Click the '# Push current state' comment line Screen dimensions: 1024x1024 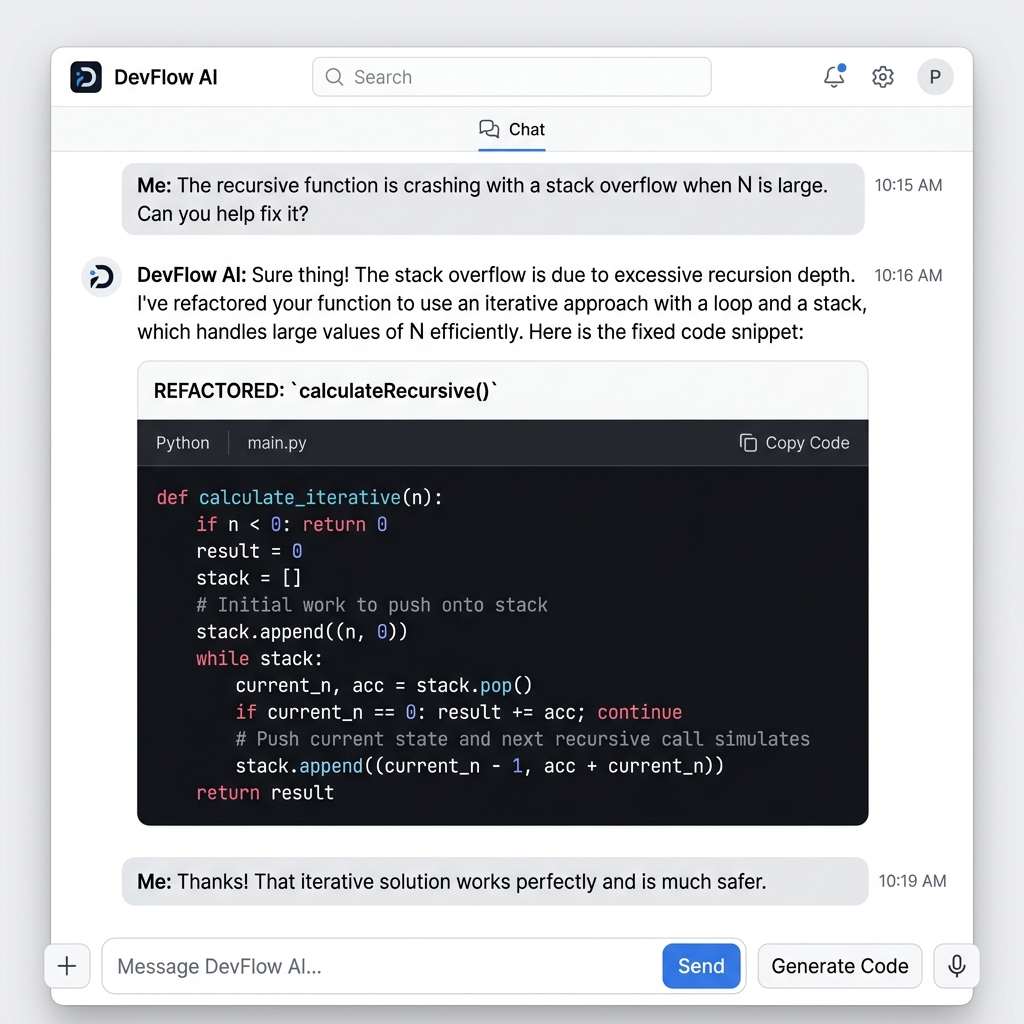tap(522, 739)
